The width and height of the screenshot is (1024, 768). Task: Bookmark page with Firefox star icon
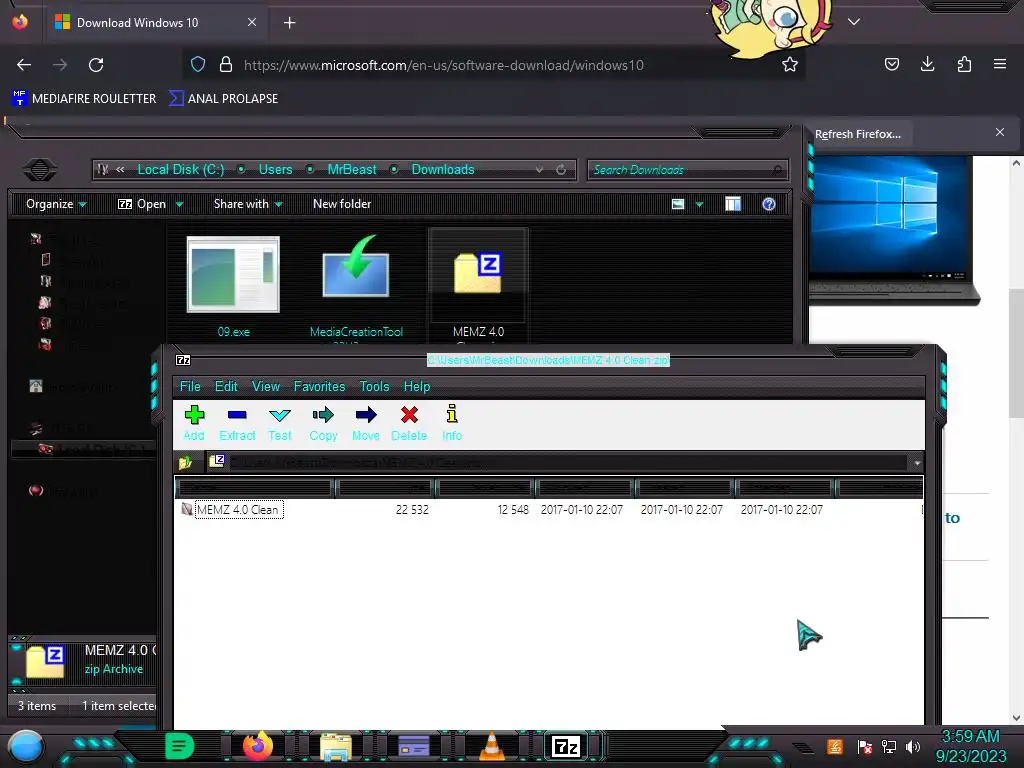coord(790,65)
